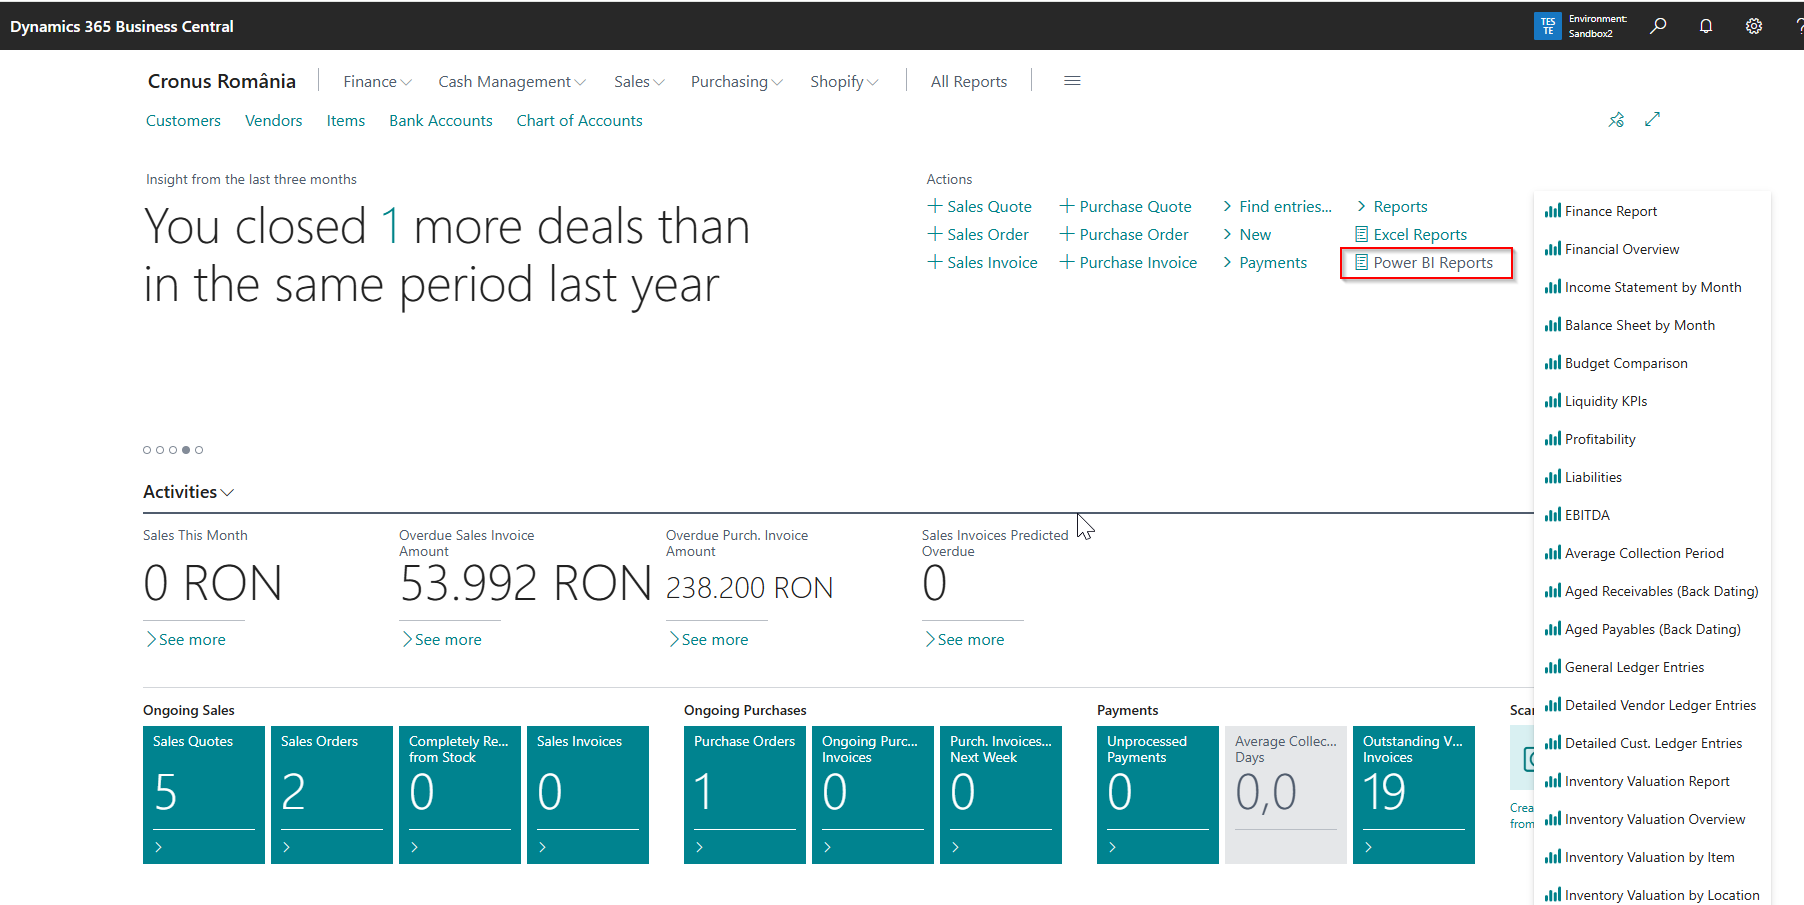Image resolution: width=1804 pixels, height=905 pixels.
Task: Open the Sales Invoices tile
Action: pos(588,795)
